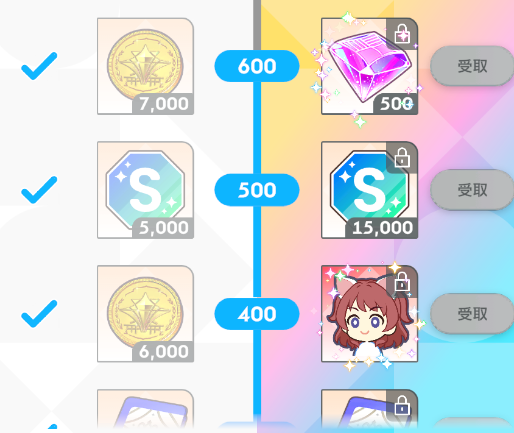This screenshot has width=514, height=433.
Task: Select the pink crystal 500 premium reward
Action: click(x=369, y=66)
